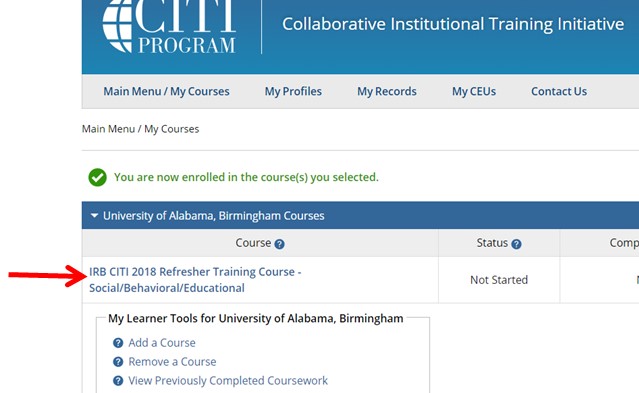This screenshot has height=393, width=639.
Task: Click help icon next to Status header
Action: (516, 244)
